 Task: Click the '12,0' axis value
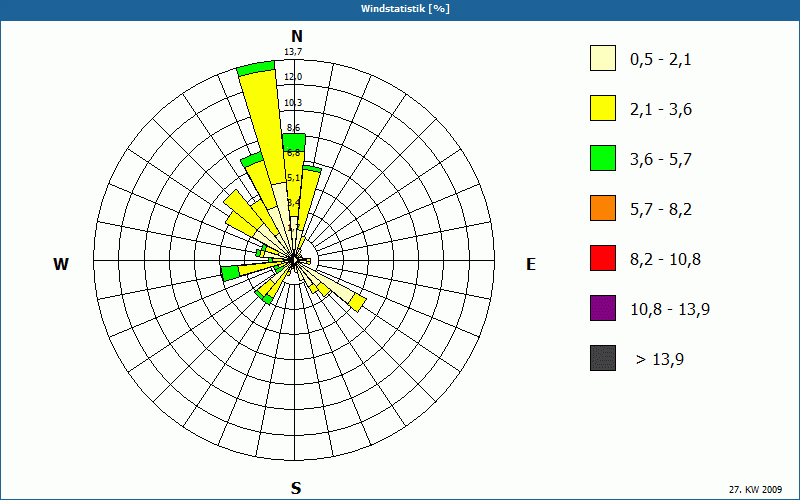293,77
